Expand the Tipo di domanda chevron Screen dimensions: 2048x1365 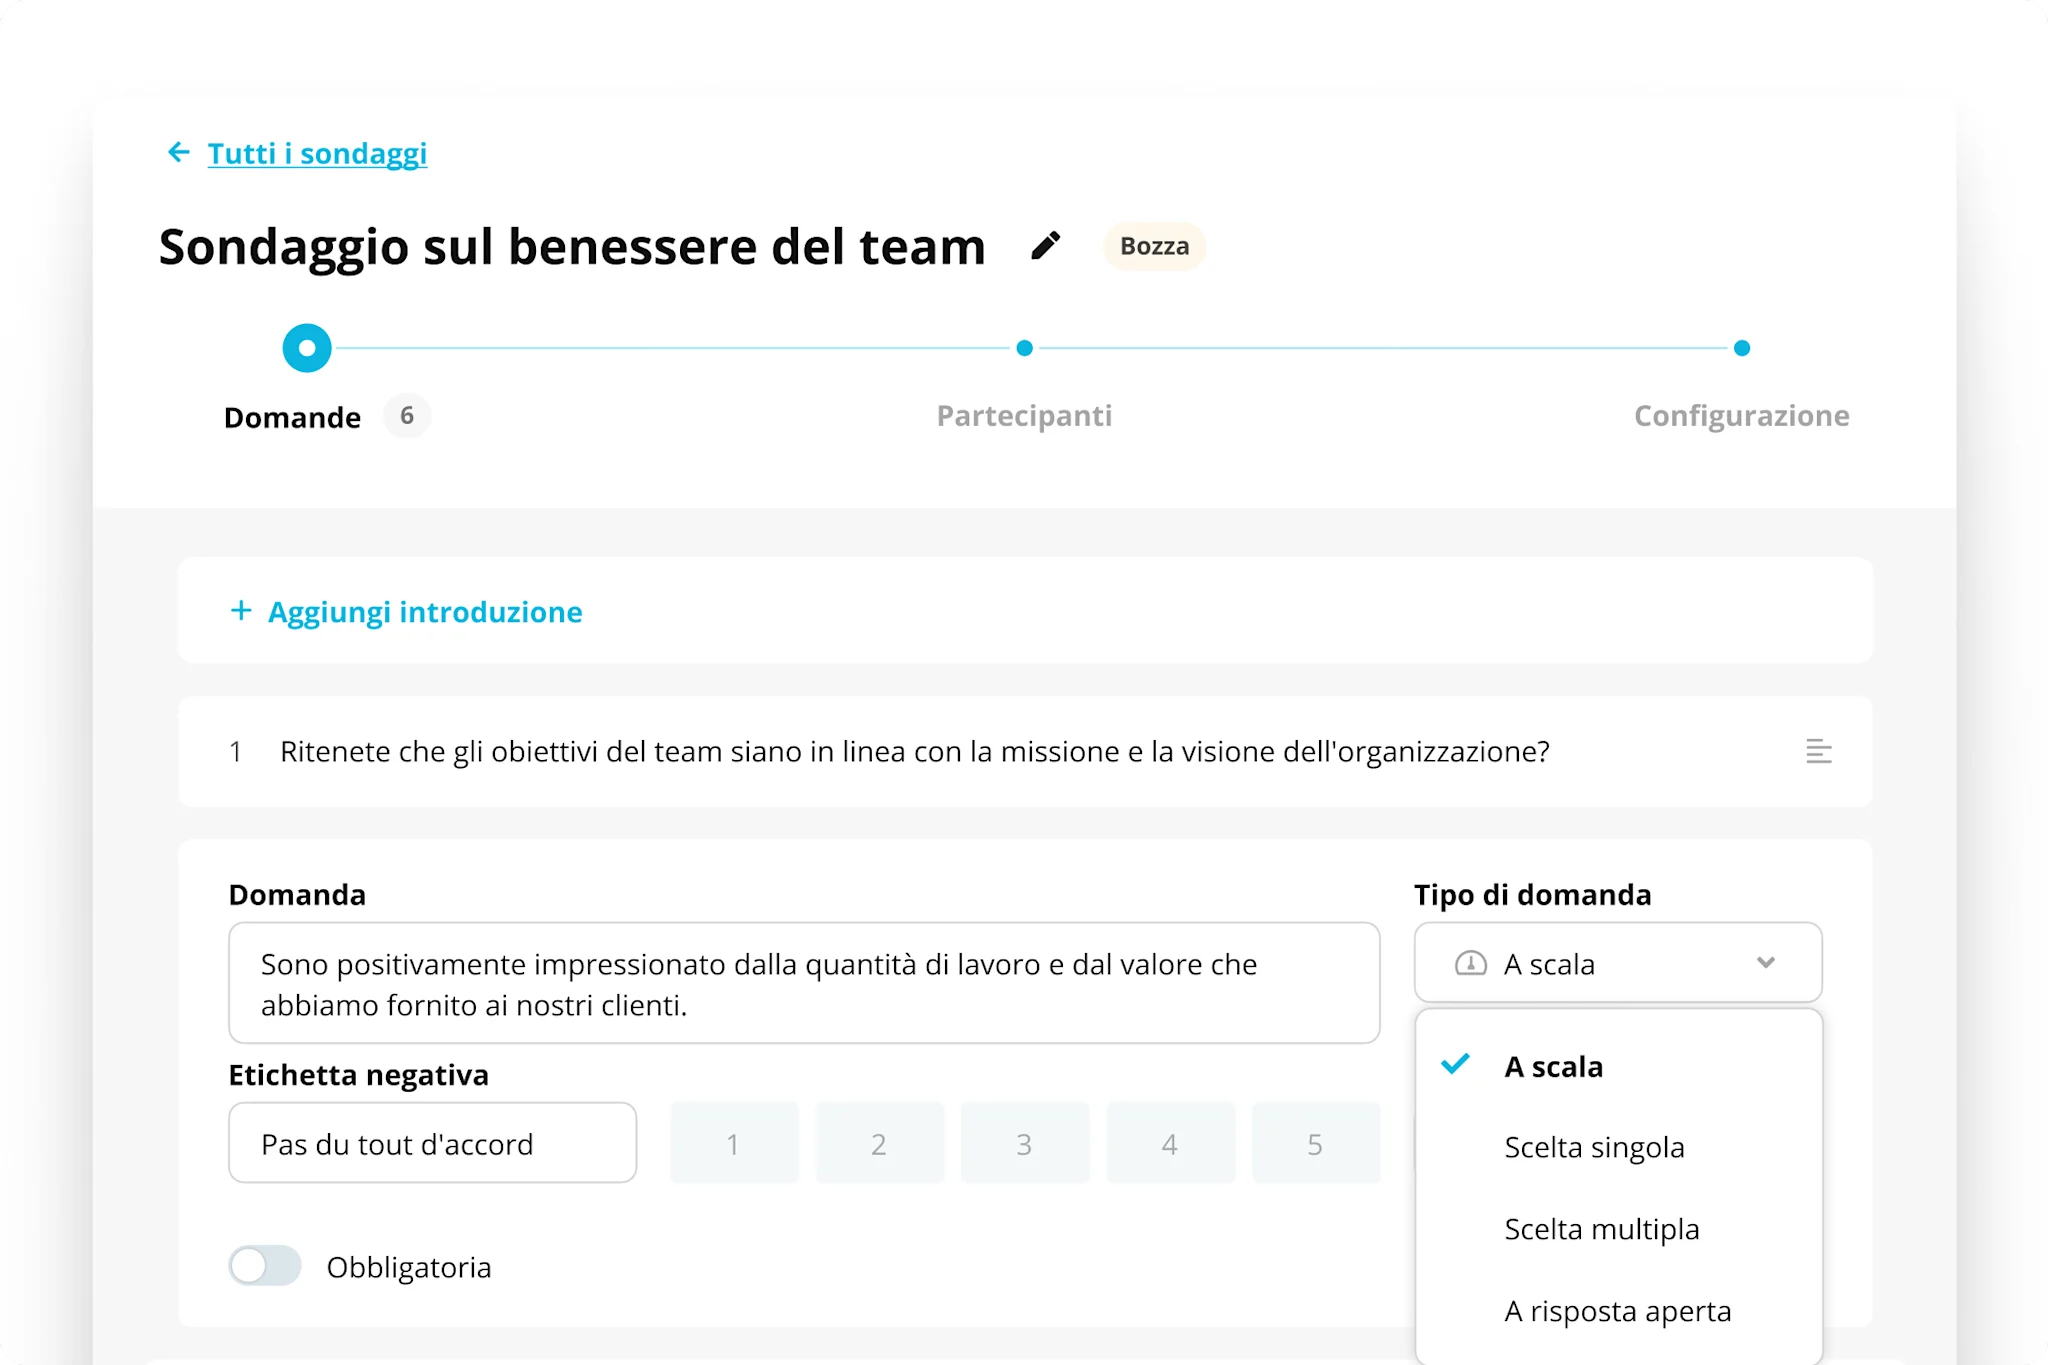(1765, 963)
